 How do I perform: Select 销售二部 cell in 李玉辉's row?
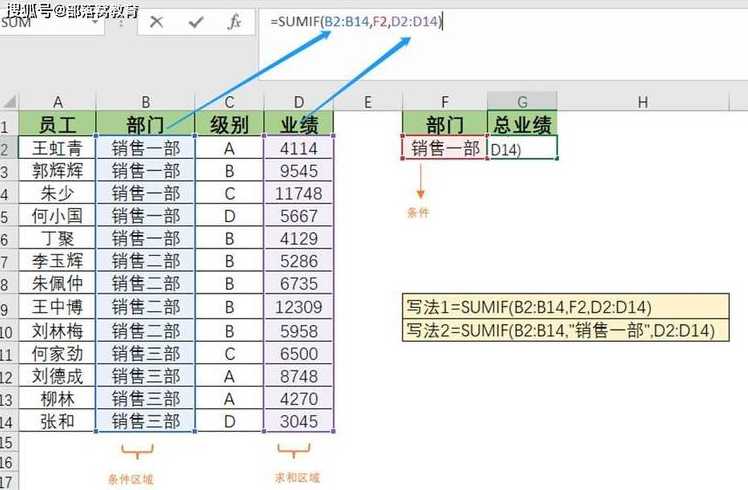tap(145, 261)
